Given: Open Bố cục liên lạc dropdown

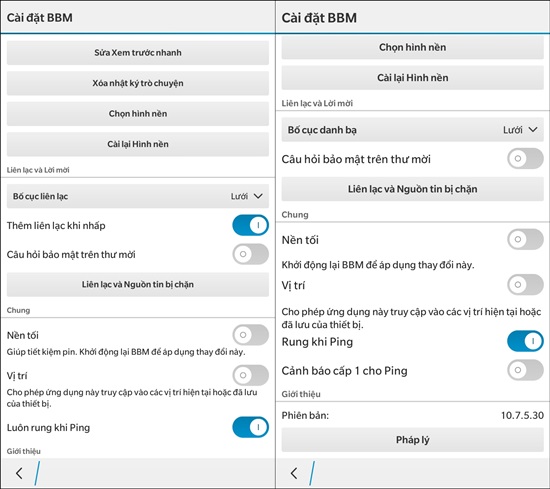Looking at the screenshot, I should (x=138, y=196).
